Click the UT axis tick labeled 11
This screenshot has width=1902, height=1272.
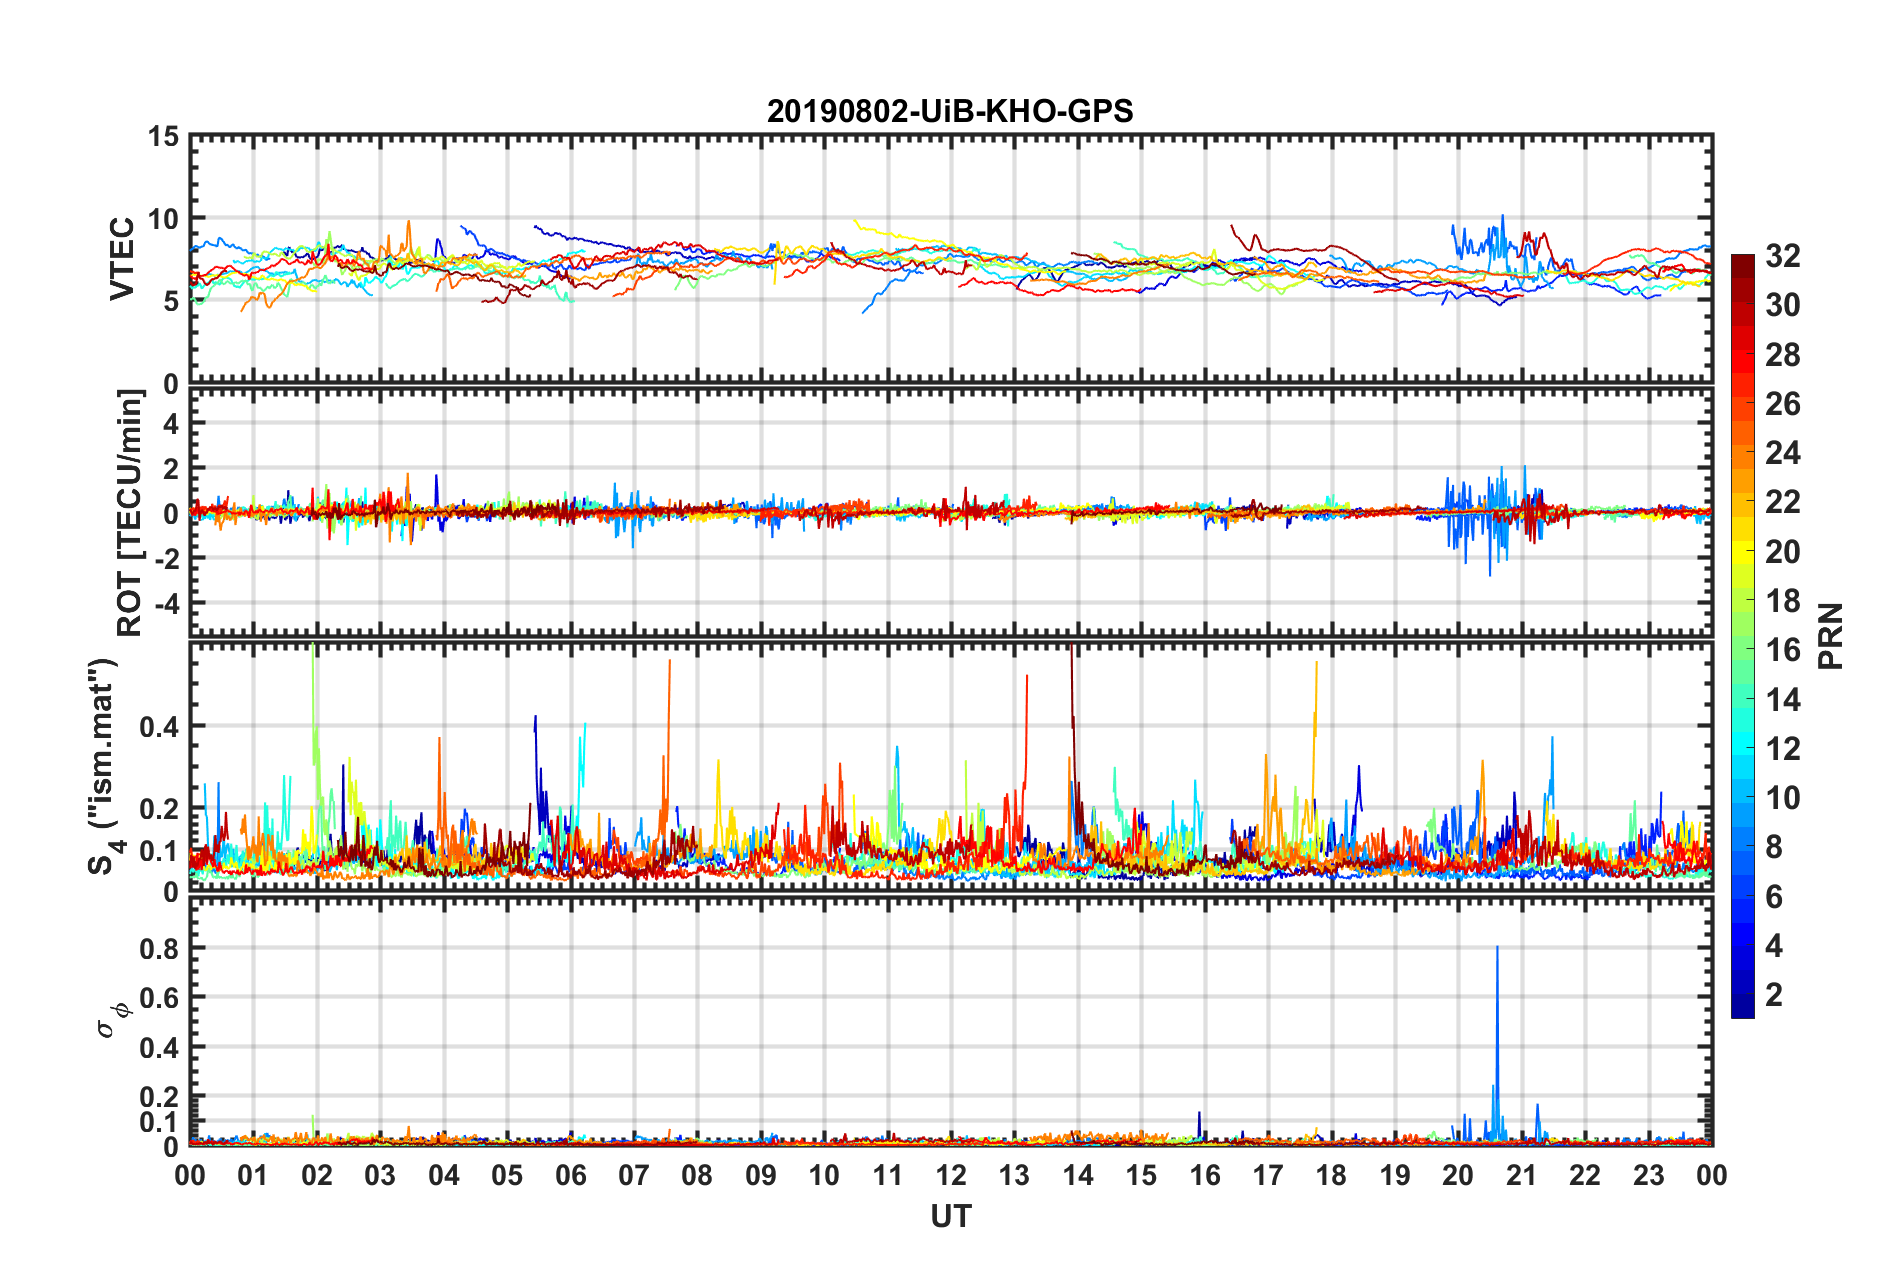[x=888, y=1175]
